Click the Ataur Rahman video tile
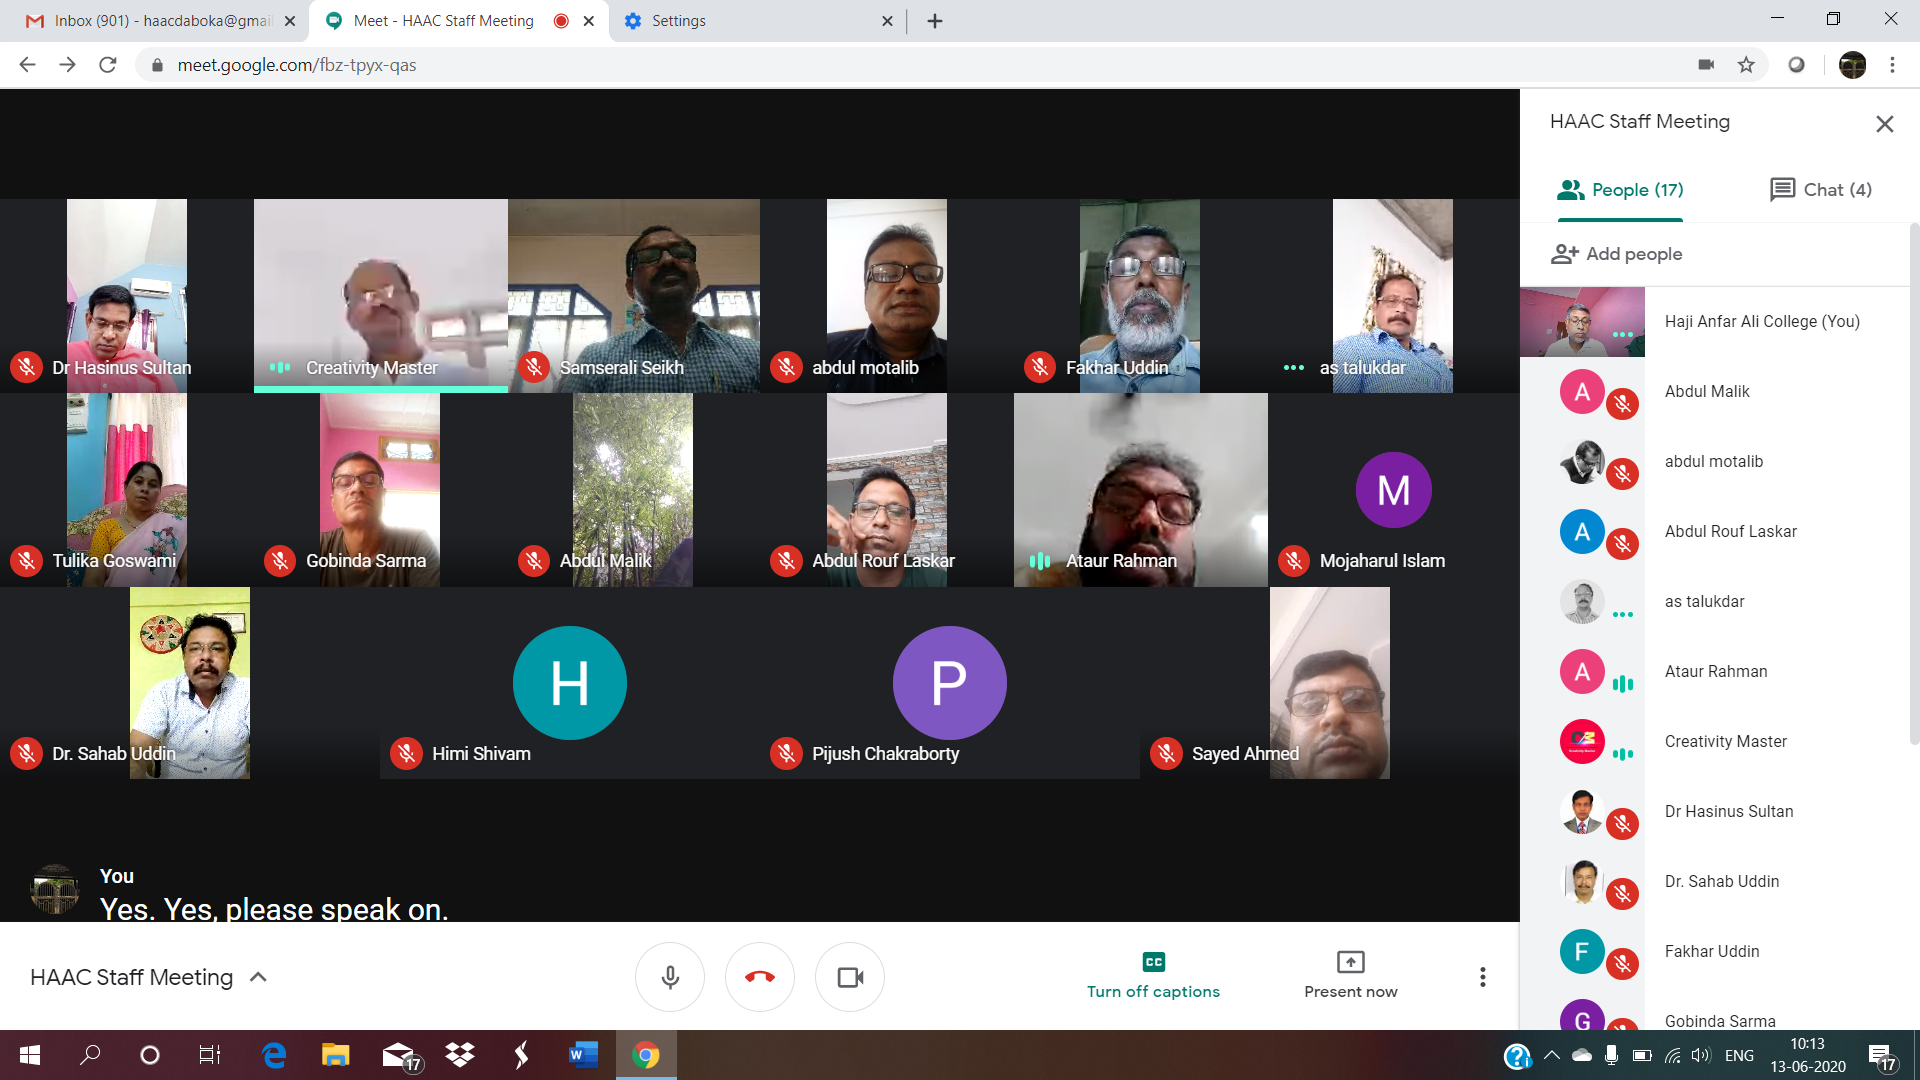1920x1080 pixels. [1140, 490]
